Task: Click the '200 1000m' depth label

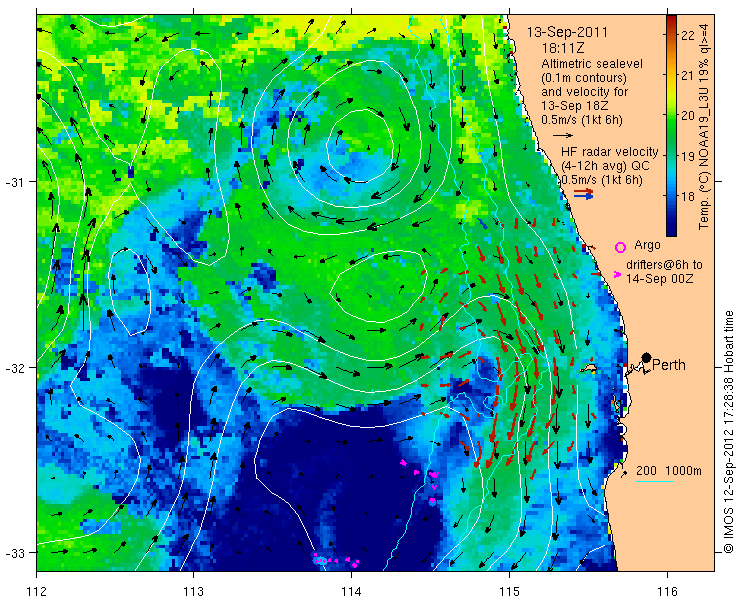Action: (x=669, y=471)
